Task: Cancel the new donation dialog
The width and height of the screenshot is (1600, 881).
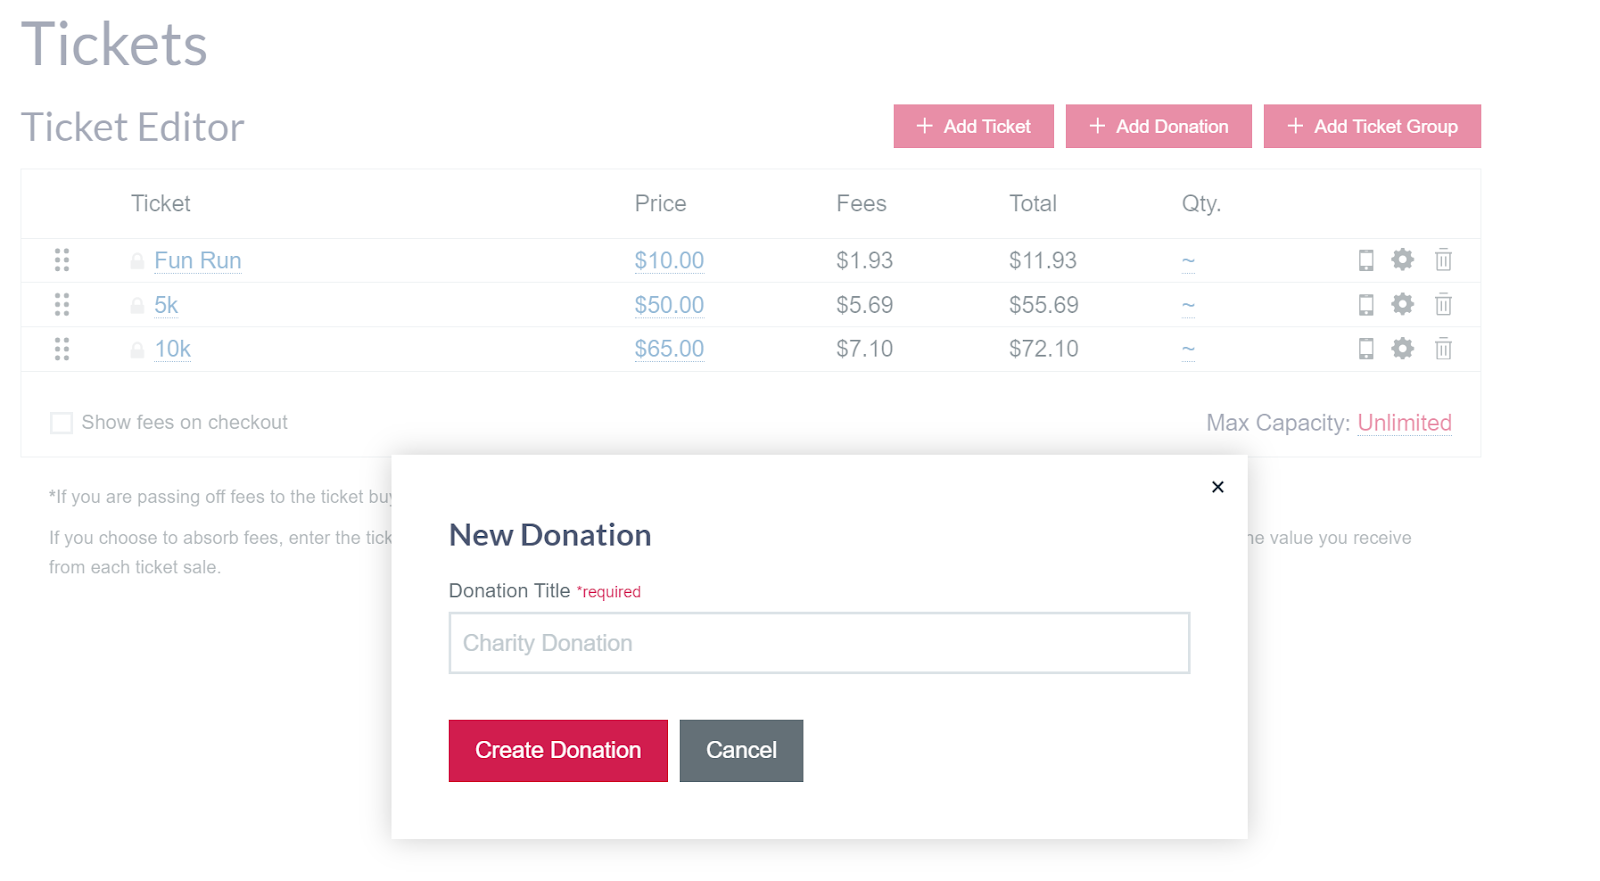Action: click(741, 750)
